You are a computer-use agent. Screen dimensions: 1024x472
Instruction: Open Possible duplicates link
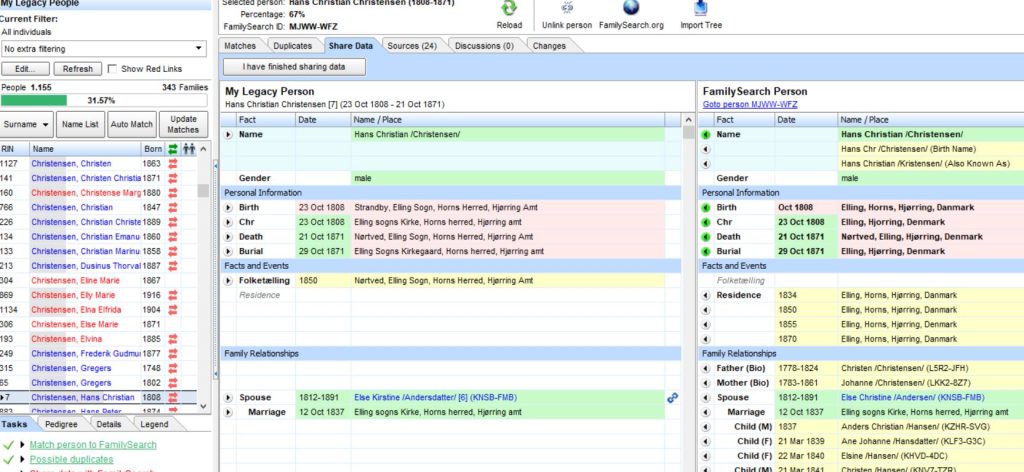coord(71,460)
